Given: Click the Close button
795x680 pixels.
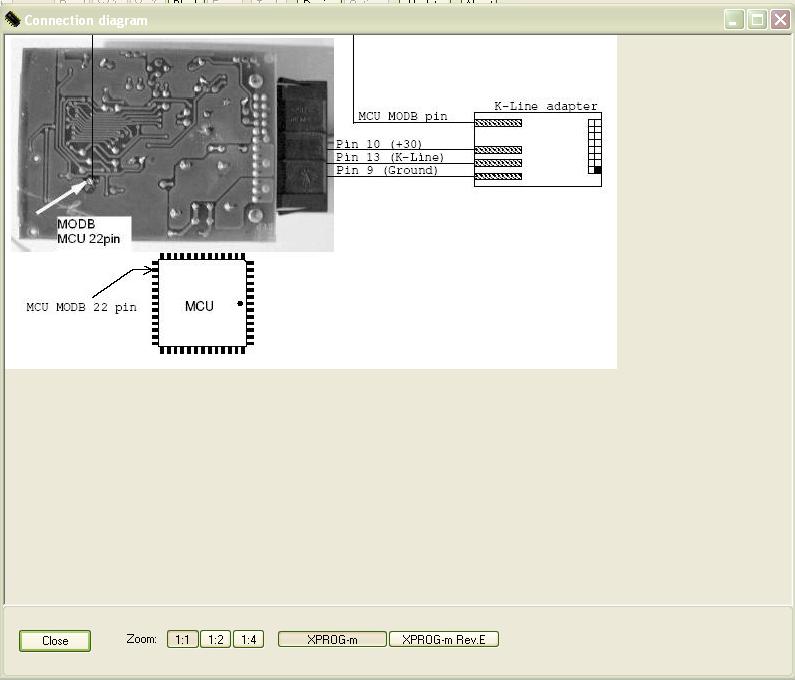Looking at the screenshot, I should coord(55,640).
